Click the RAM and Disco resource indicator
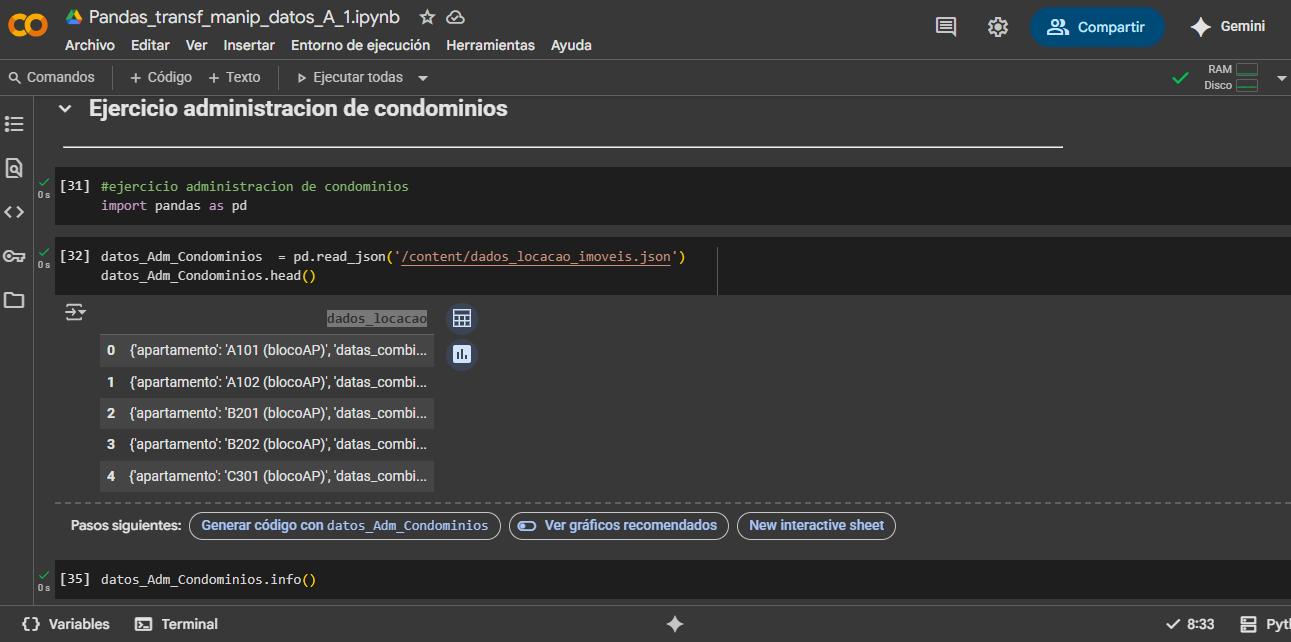Viewport: 1291px width, 642px height. (1230, 77)
